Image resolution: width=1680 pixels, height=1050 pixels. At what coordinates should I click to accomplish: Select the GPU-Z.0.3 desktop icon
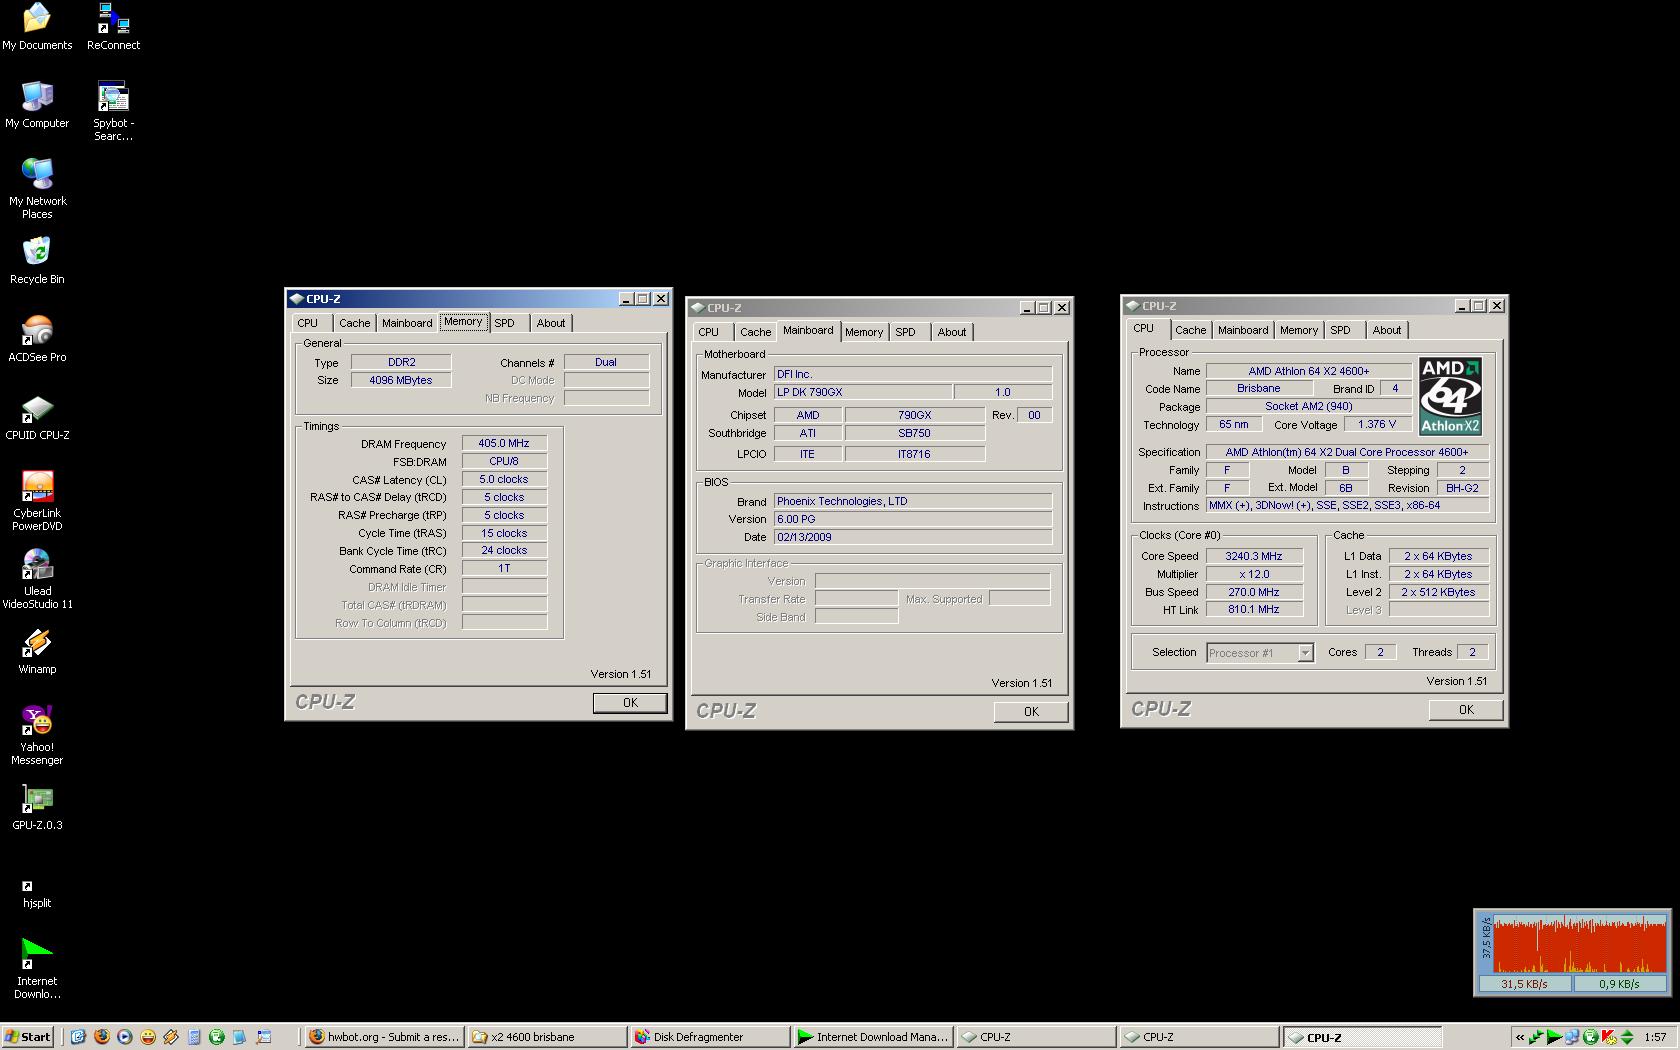click(37, 807)
